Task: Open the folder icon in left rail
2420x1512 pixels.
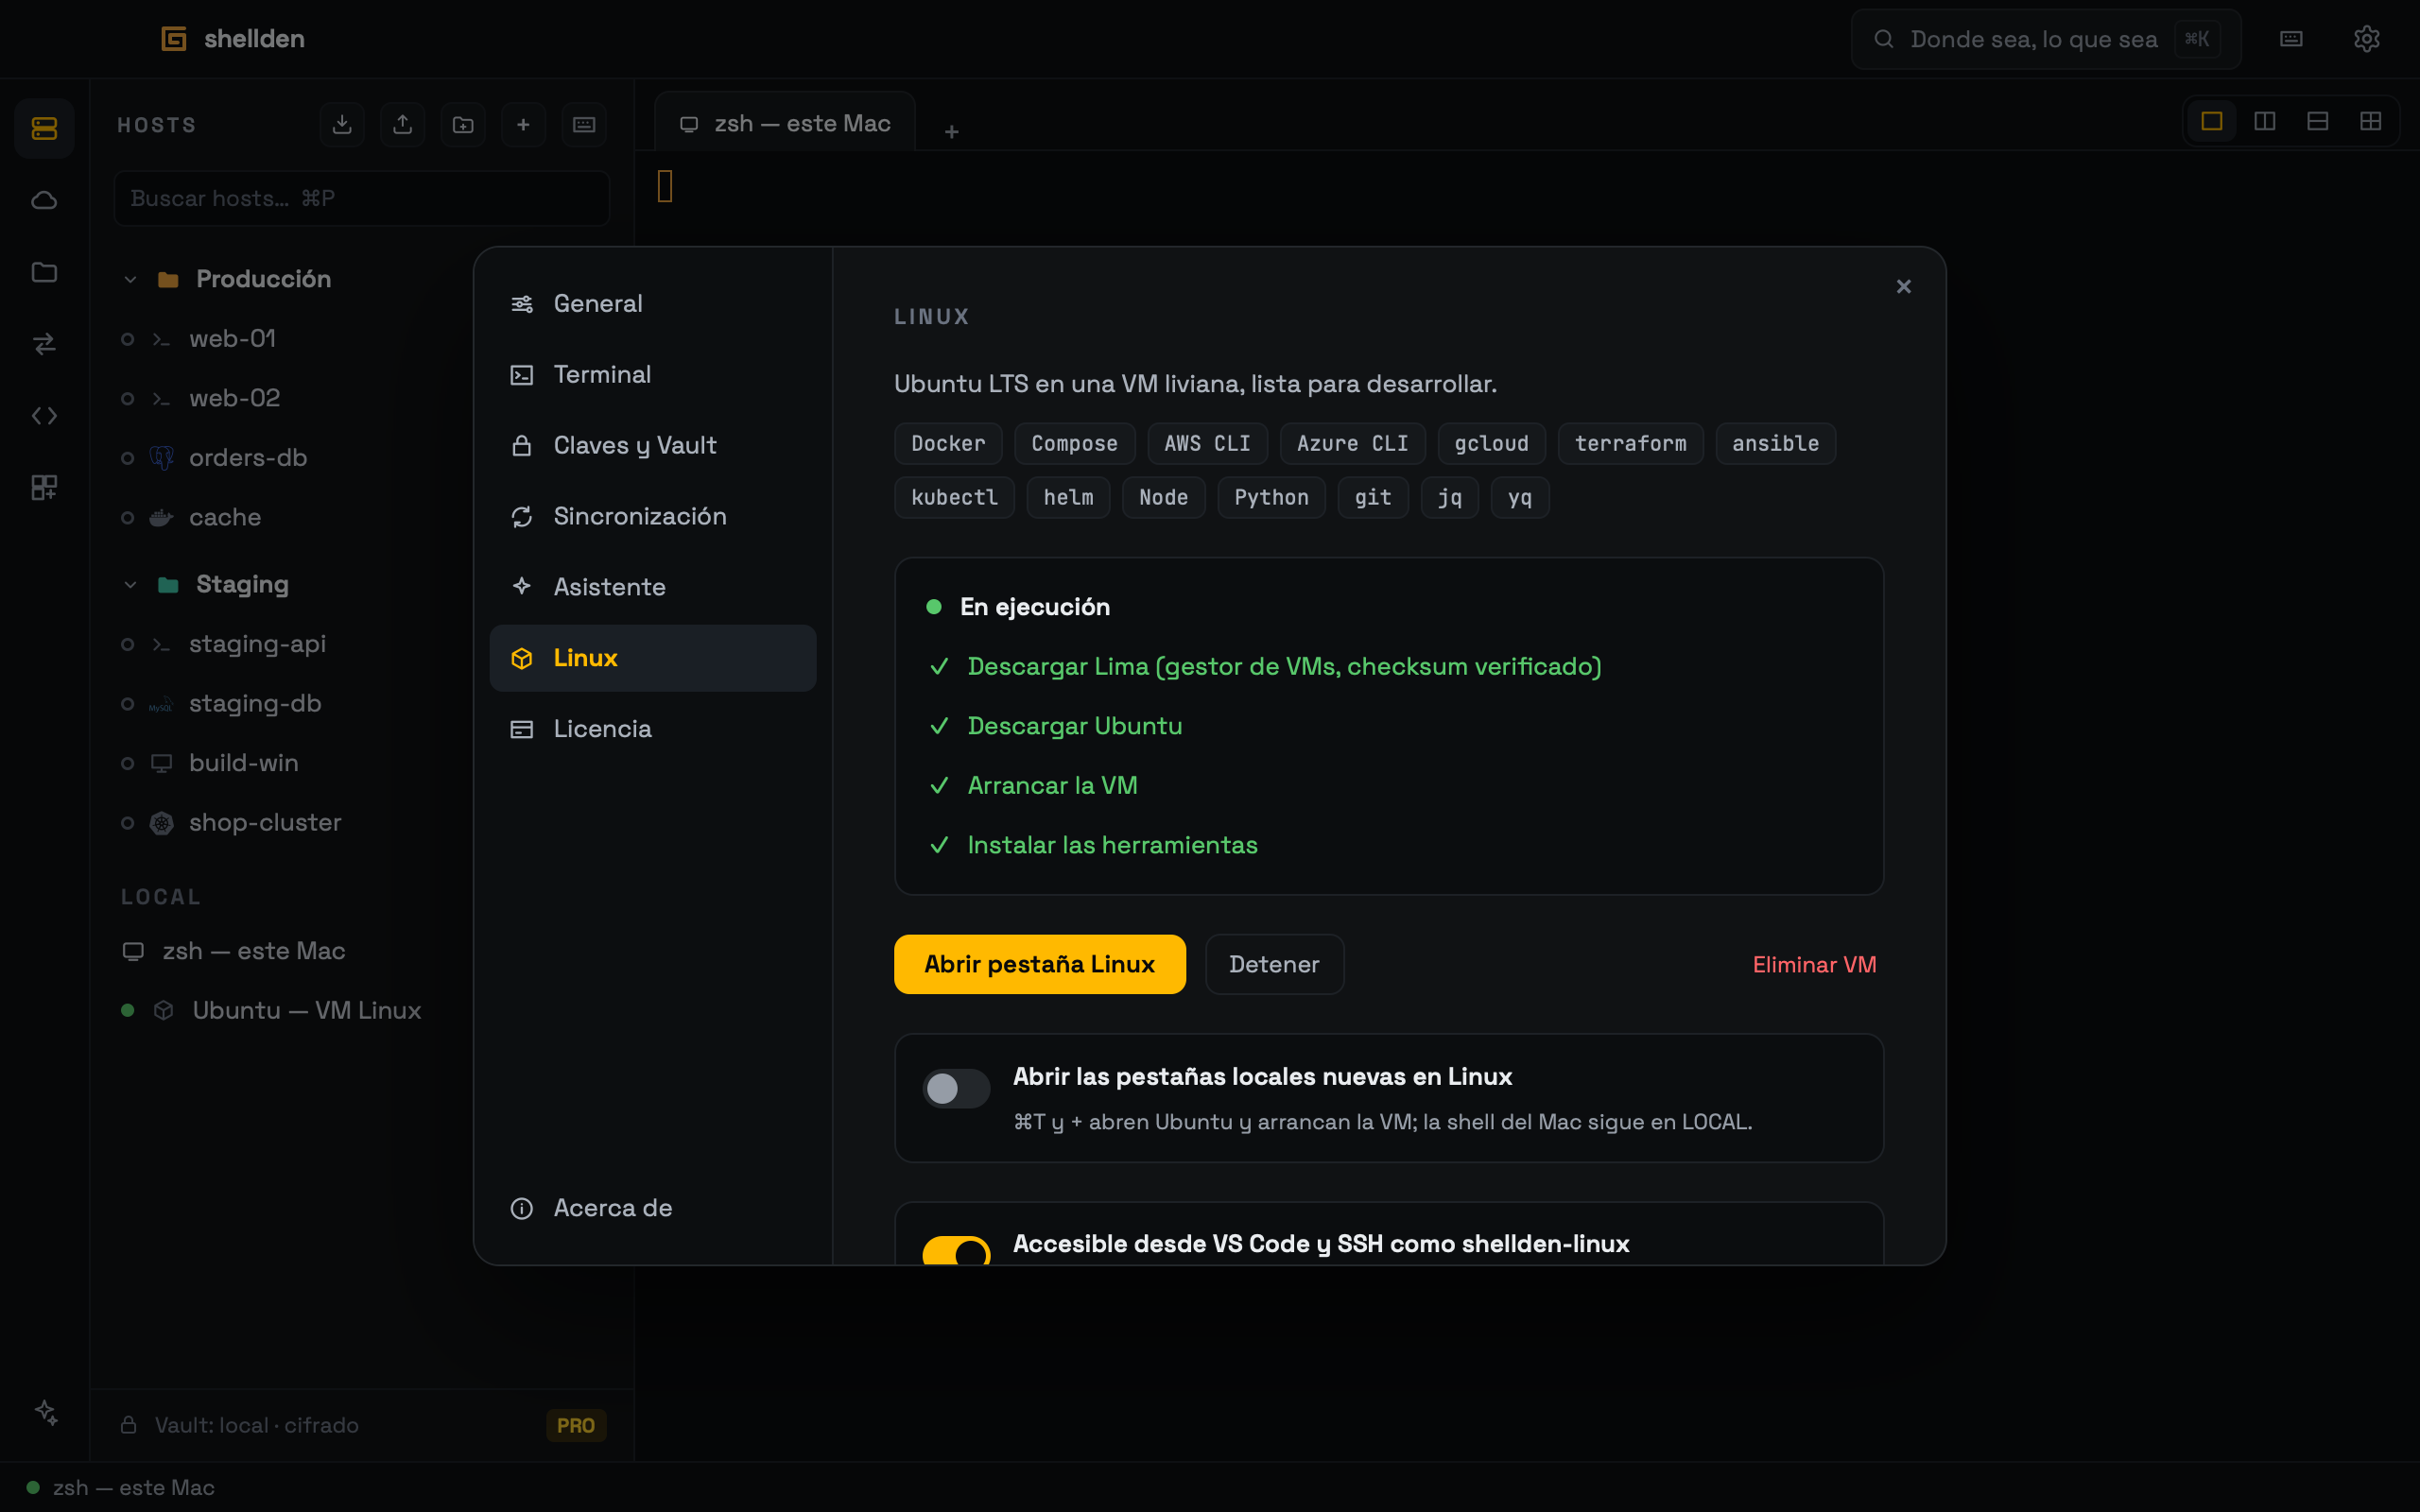Action: click(x=44, y=272)
